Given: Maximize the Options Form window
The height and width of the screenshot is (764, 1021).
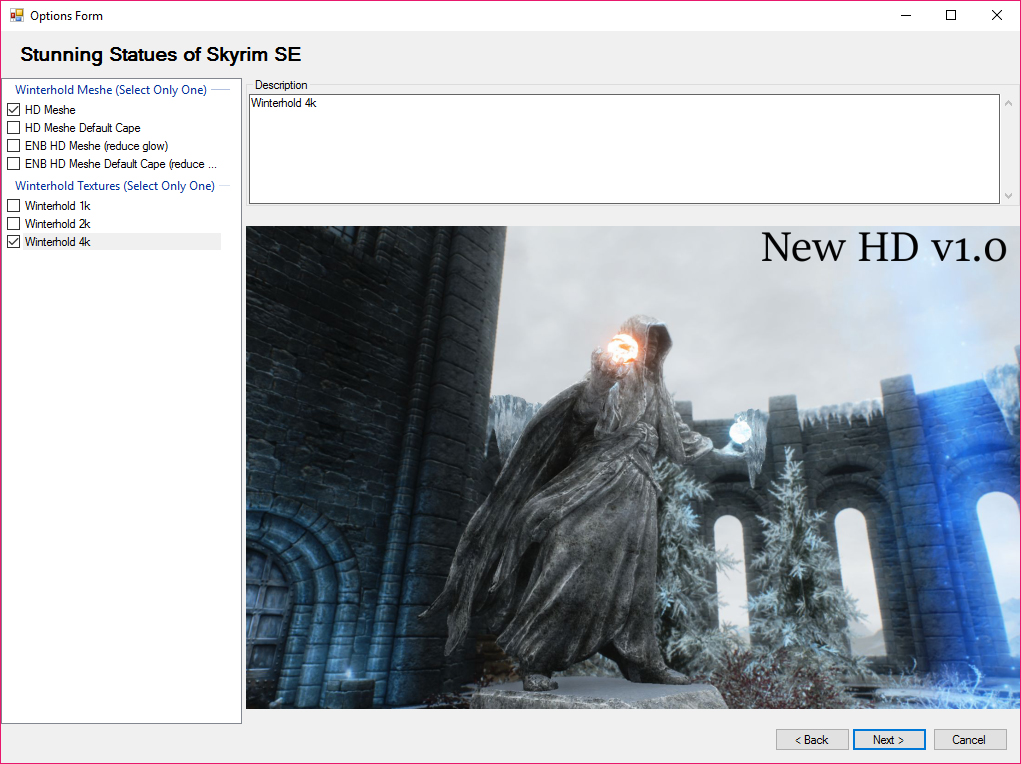Looking at the screenshot, I should (x=951, y=15).
